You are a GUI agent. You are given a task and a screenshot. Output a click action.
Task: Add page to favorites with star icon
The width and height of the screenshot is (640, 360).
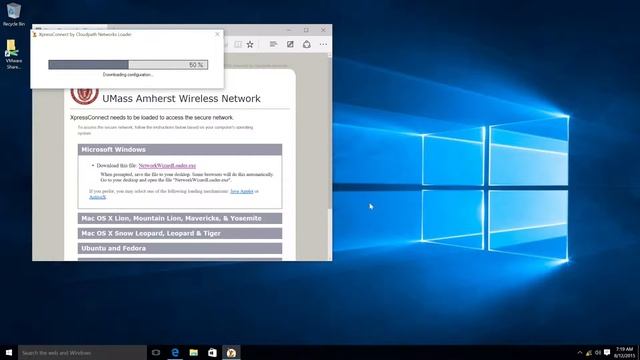coord(250,44)
